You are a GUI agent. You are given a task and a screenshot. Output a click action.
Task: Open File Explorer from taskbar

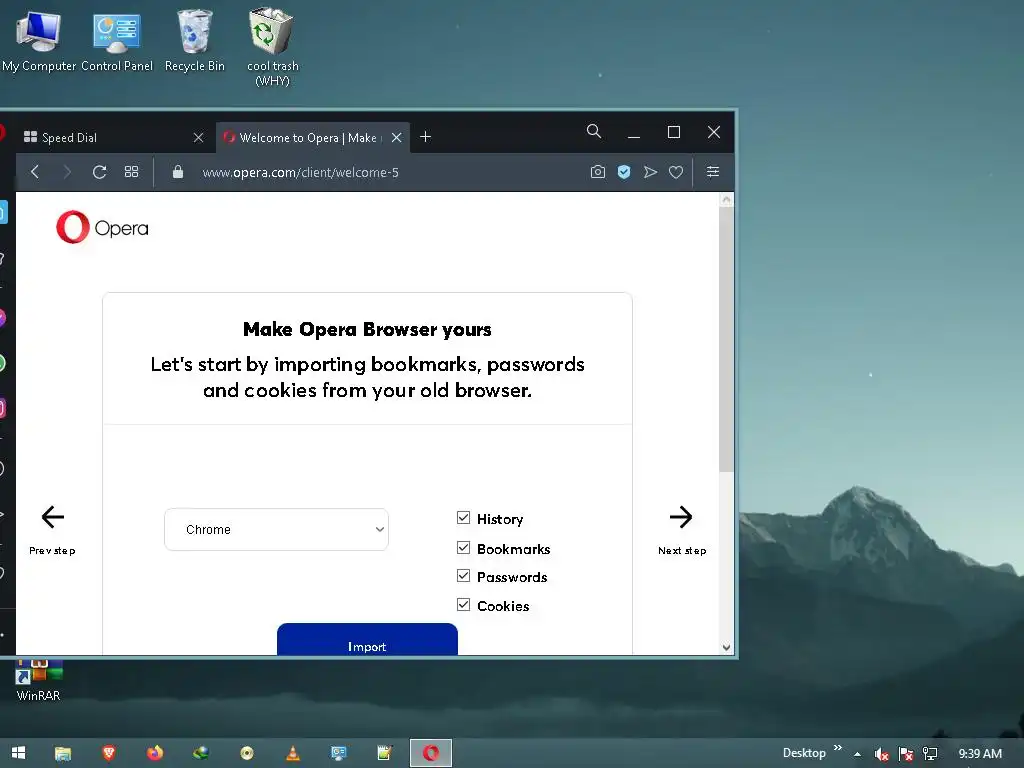click(63, 753)
